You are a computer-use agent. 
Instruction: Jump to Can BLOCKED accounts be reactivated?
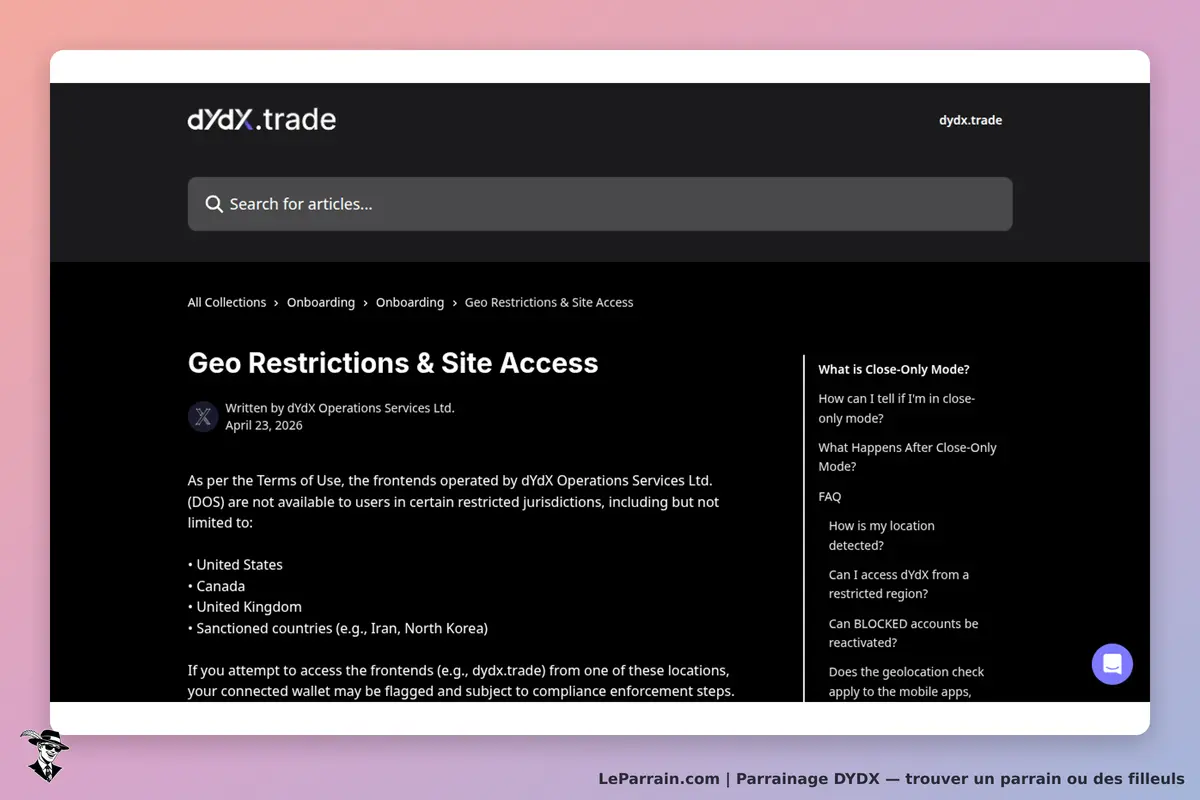[904, 633]
